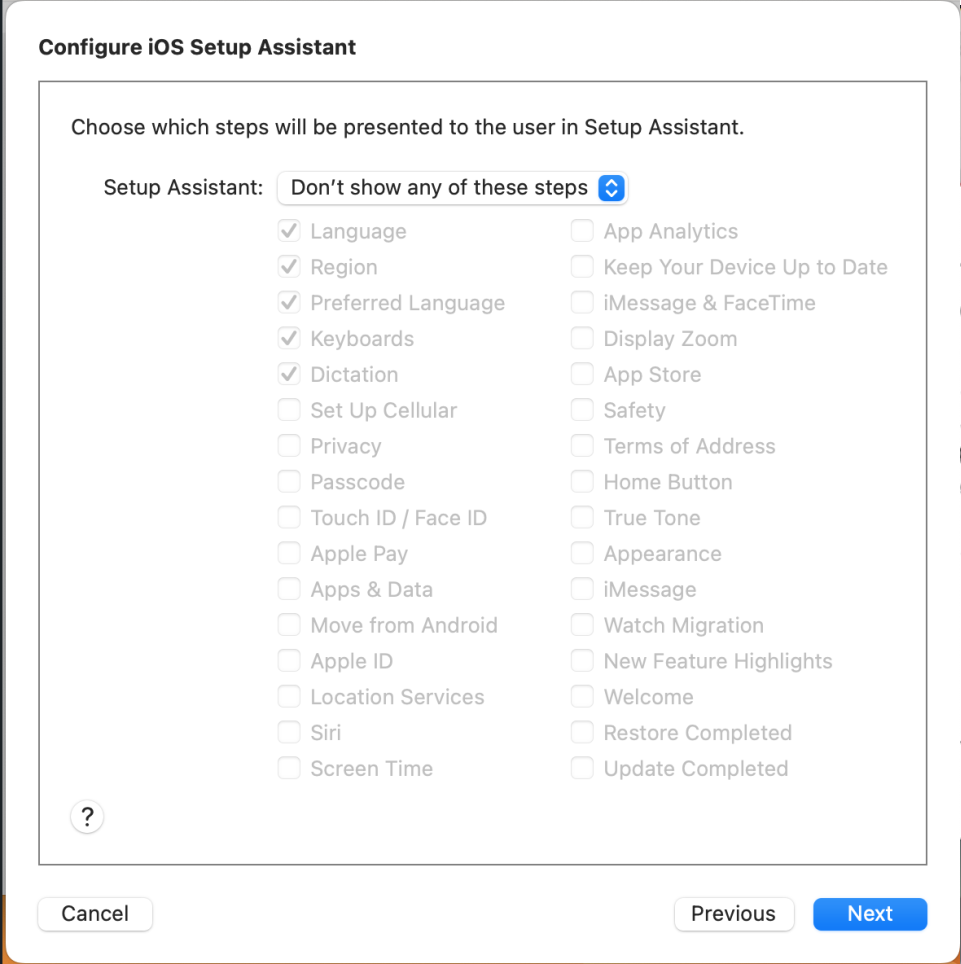Toggle the Keyboards checkbox
The height and width of the screenshot is (964, 961).
coord(289,339)
